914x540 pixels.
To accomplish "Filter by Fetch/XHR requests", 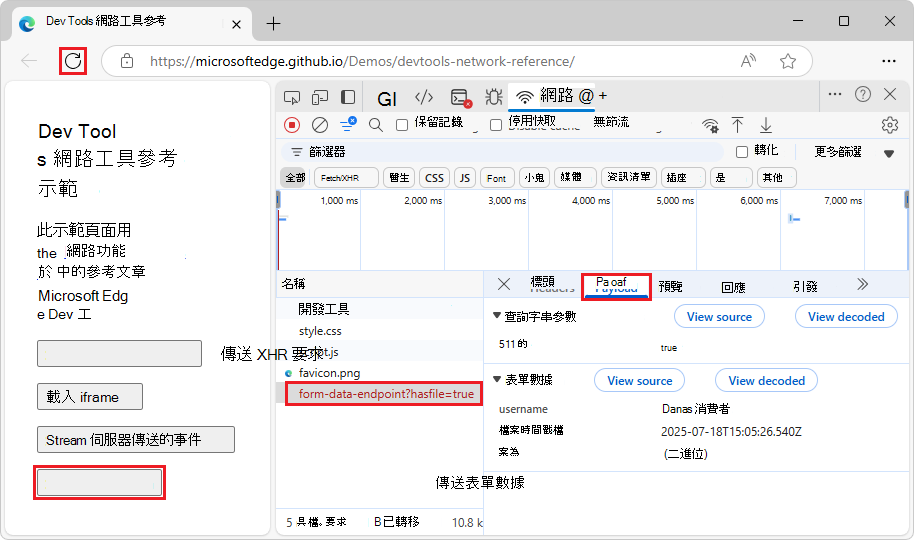I will [346, 178].
